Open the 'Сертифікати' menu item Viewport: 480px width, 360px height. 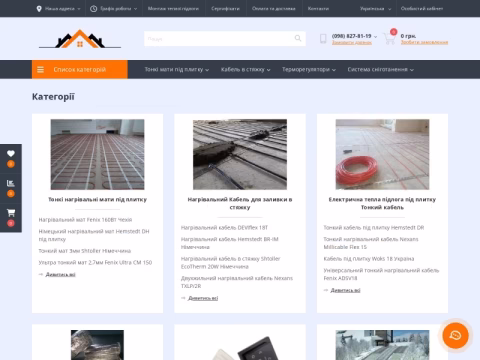(x=226, y=9)
